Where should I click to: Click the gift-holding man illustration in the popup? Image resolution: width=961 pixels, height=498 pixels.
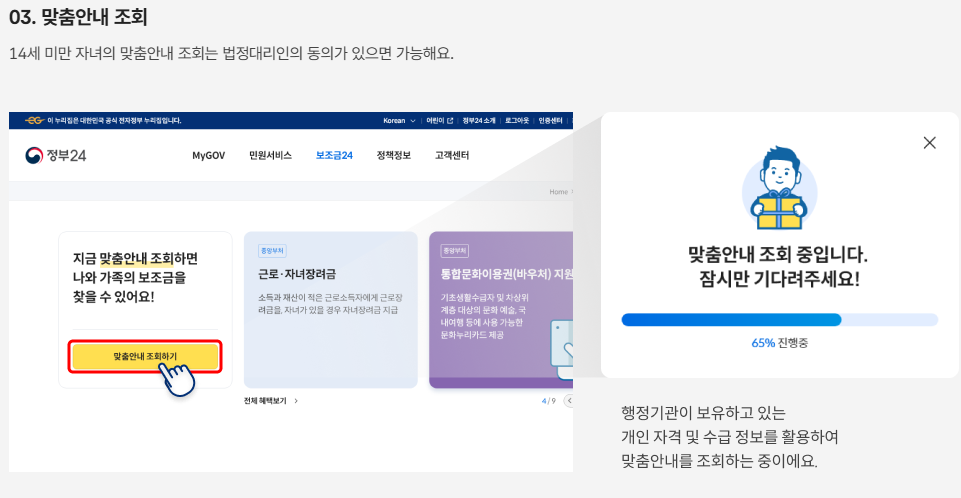779,187
